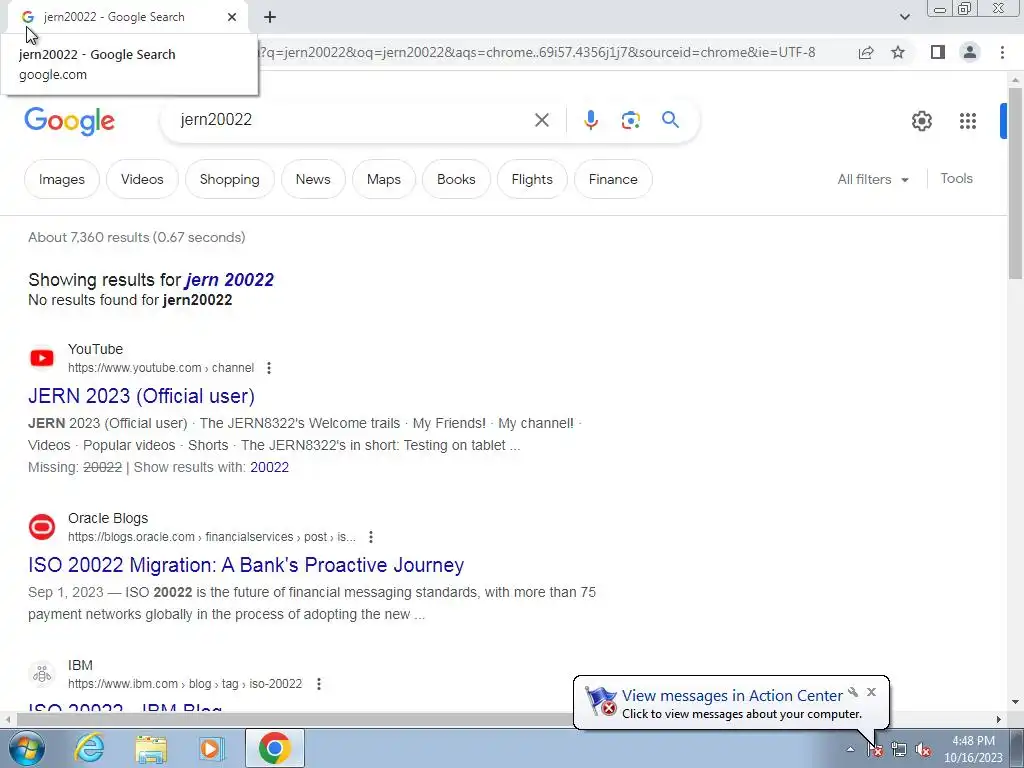
Task: Open more options for the IBM result
Action: [x=319, y=684]
